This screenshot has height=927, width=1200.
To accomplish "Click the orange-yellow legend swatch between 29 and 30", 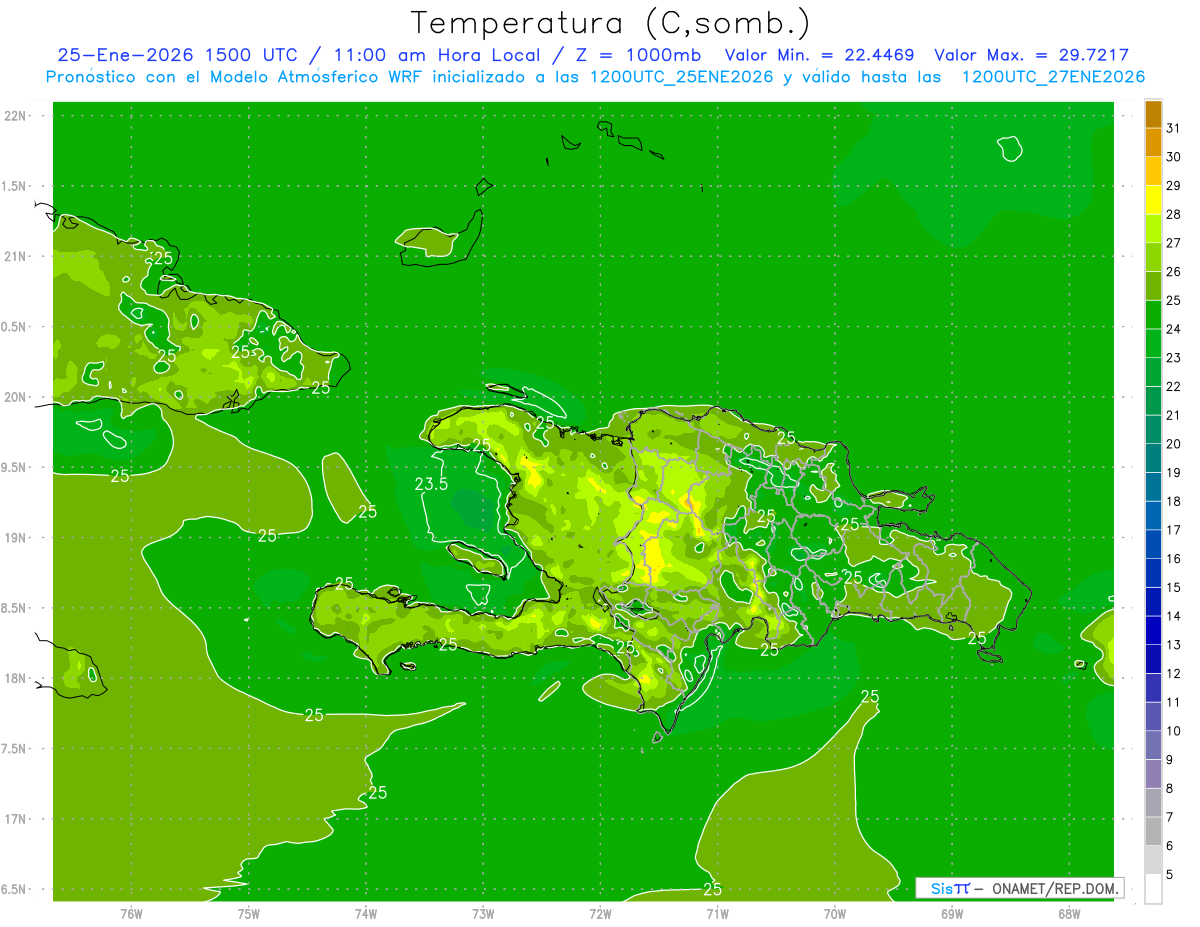I will pos(1153,171).
